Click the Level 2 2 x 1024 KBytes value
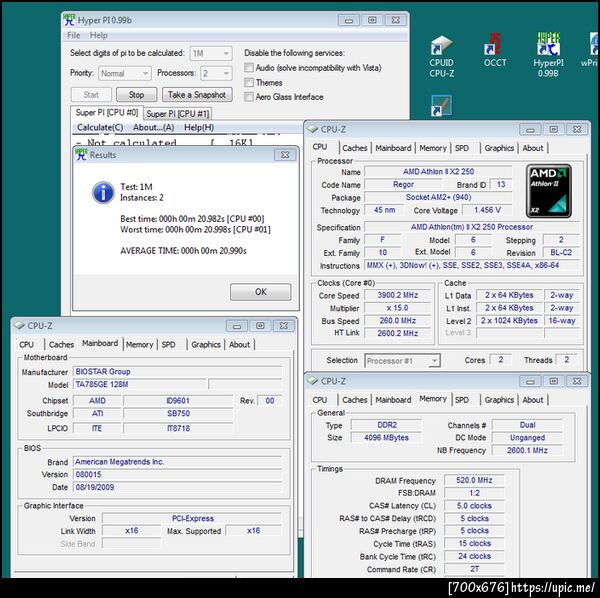Screen dimensions: 600x598 (x=509, y=321)
